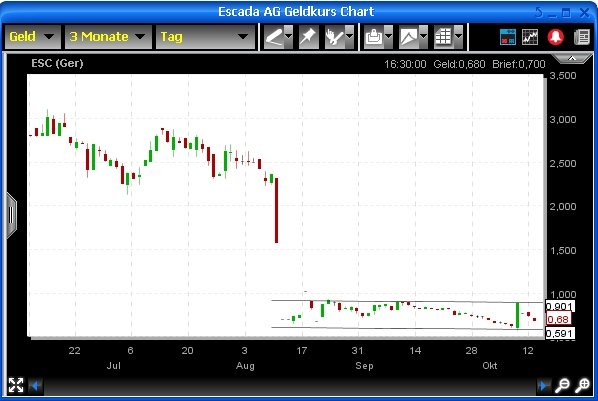Open the Geld price type dropdown
This screenshot has width=598, height=401.
tap(32, 37)
